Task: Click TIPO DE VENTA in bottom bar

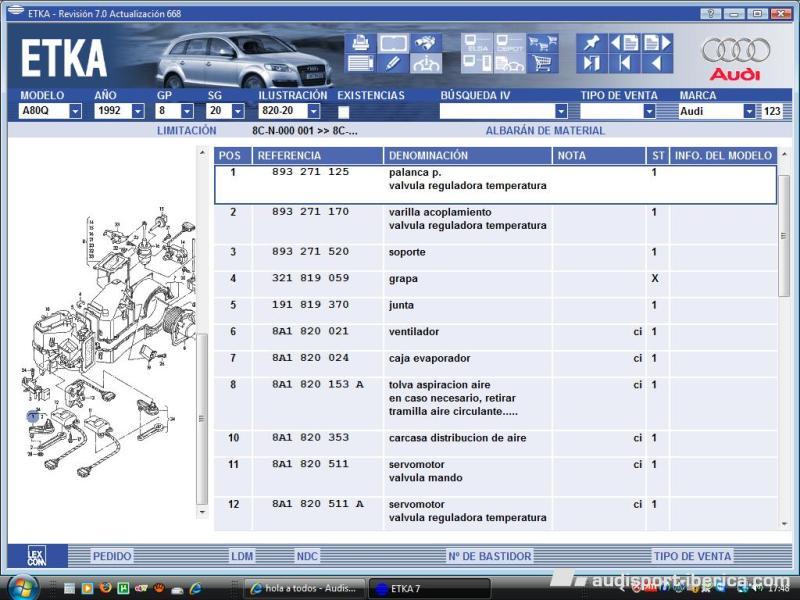Action: coord(692,556)
